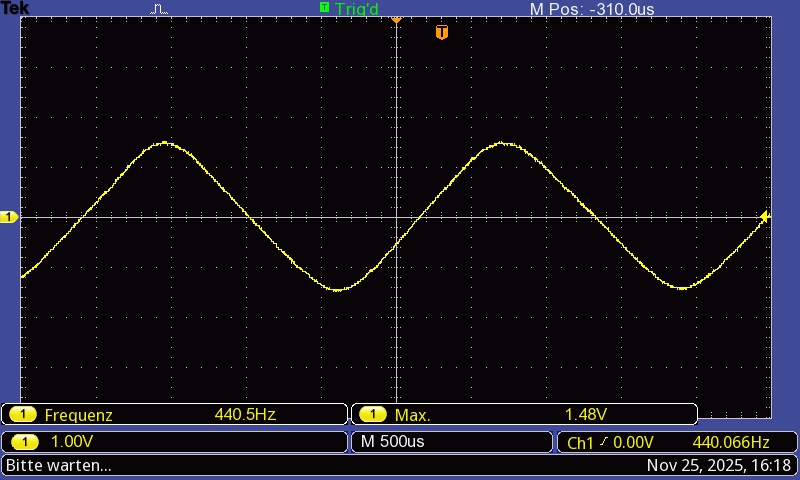Click the 1.48V maximum value
The image size is (800, 480).
point(586,415)
